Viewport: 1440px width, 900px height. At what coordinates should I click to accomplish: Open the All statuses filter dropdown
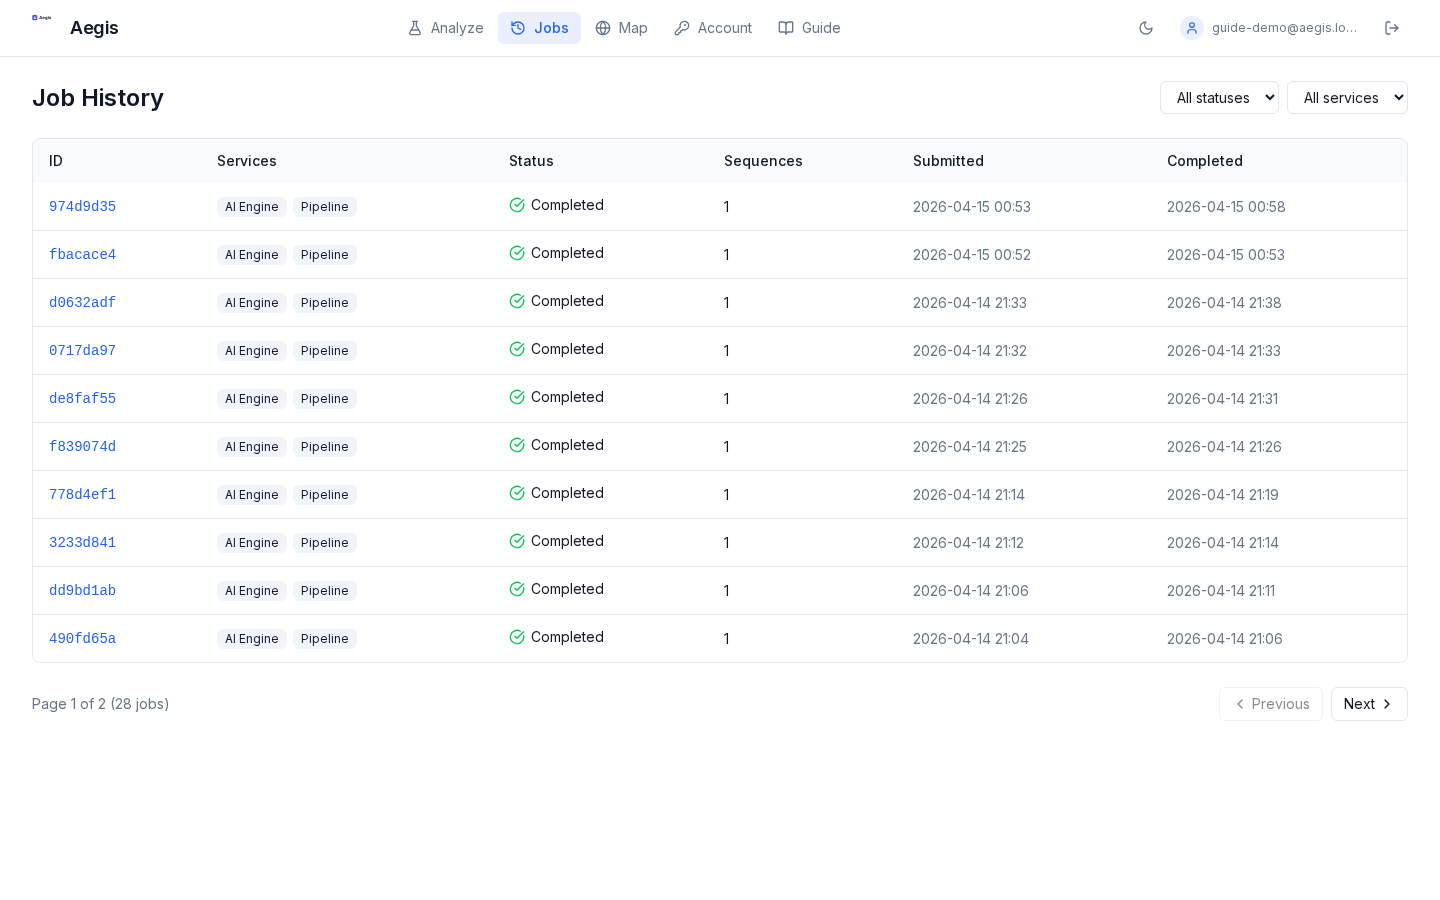coord(1219,97)
